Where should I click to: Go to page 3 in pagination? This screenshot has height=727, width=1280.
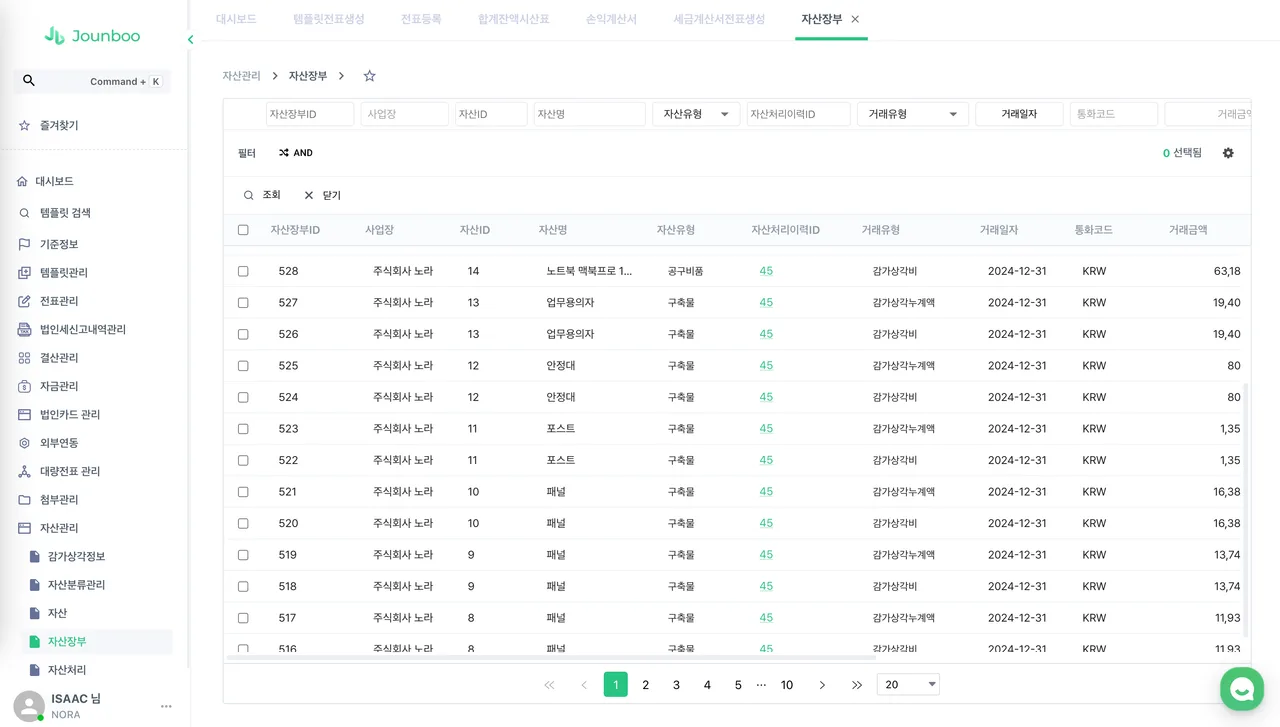pos(677,685)
